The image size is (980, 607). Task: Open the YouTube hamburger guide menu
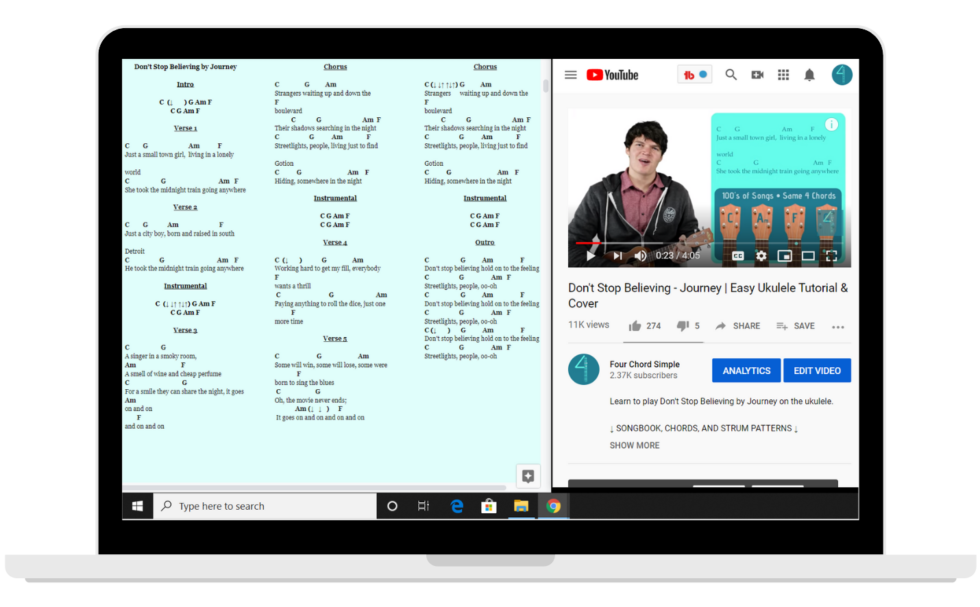570,75
